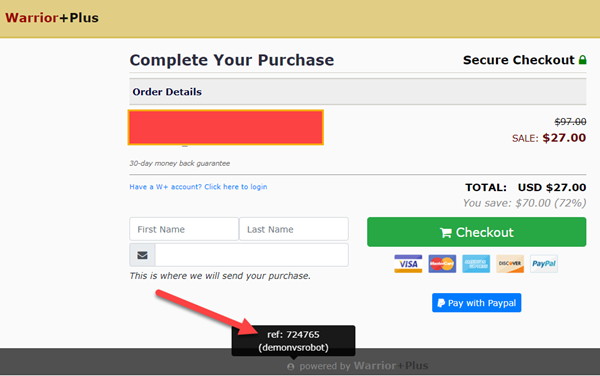The width and height of the screenshot is (600, 376).
Task: Click the PayPal payment logo icon
Action: pyautogui.click(x=544, y=264)
